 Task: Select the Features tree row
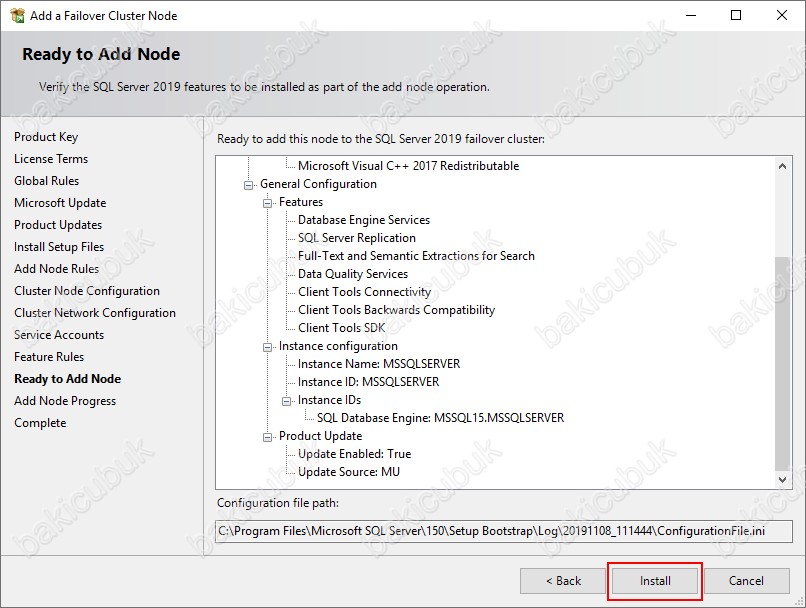pos(301,202)
